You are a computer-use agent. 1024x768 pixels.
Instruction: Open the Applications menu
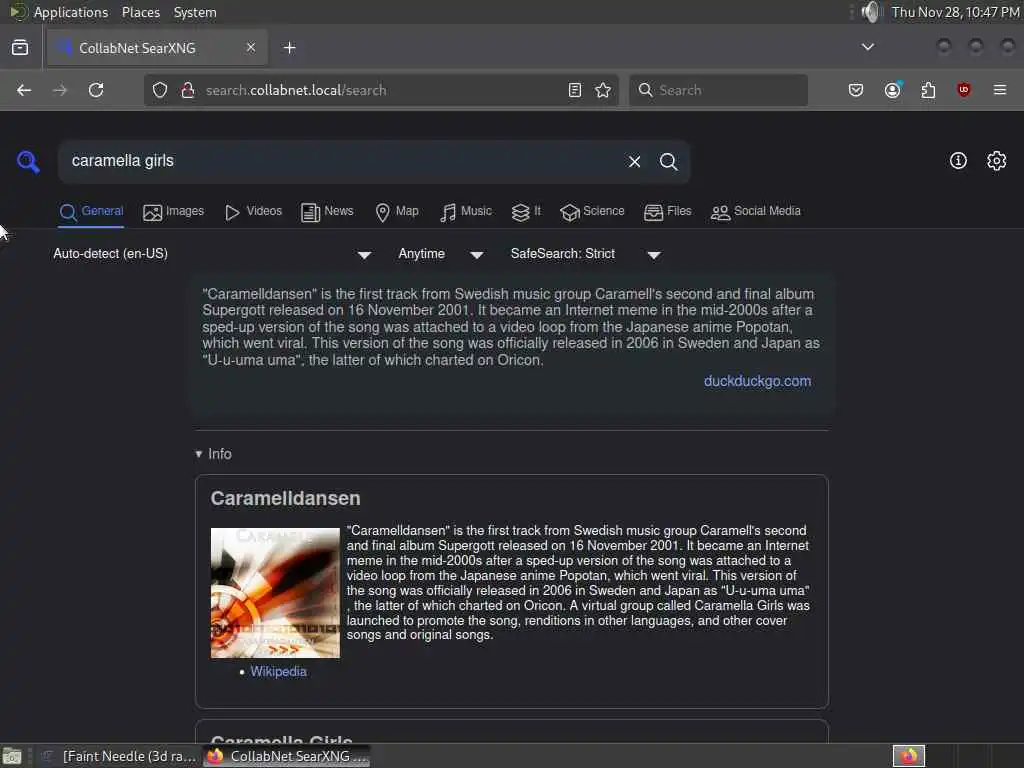pos(71,12)
